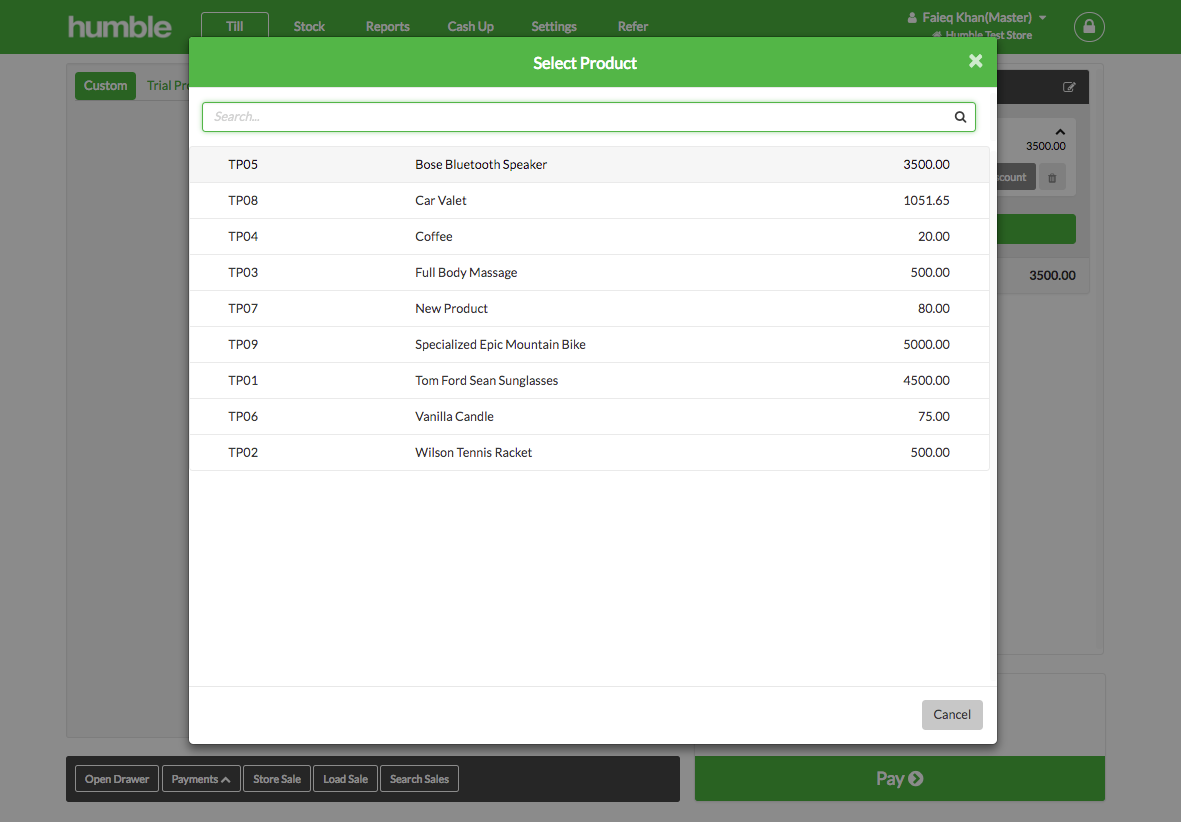
Task: Select the Custom tab
Action: [x=105, y=86]
